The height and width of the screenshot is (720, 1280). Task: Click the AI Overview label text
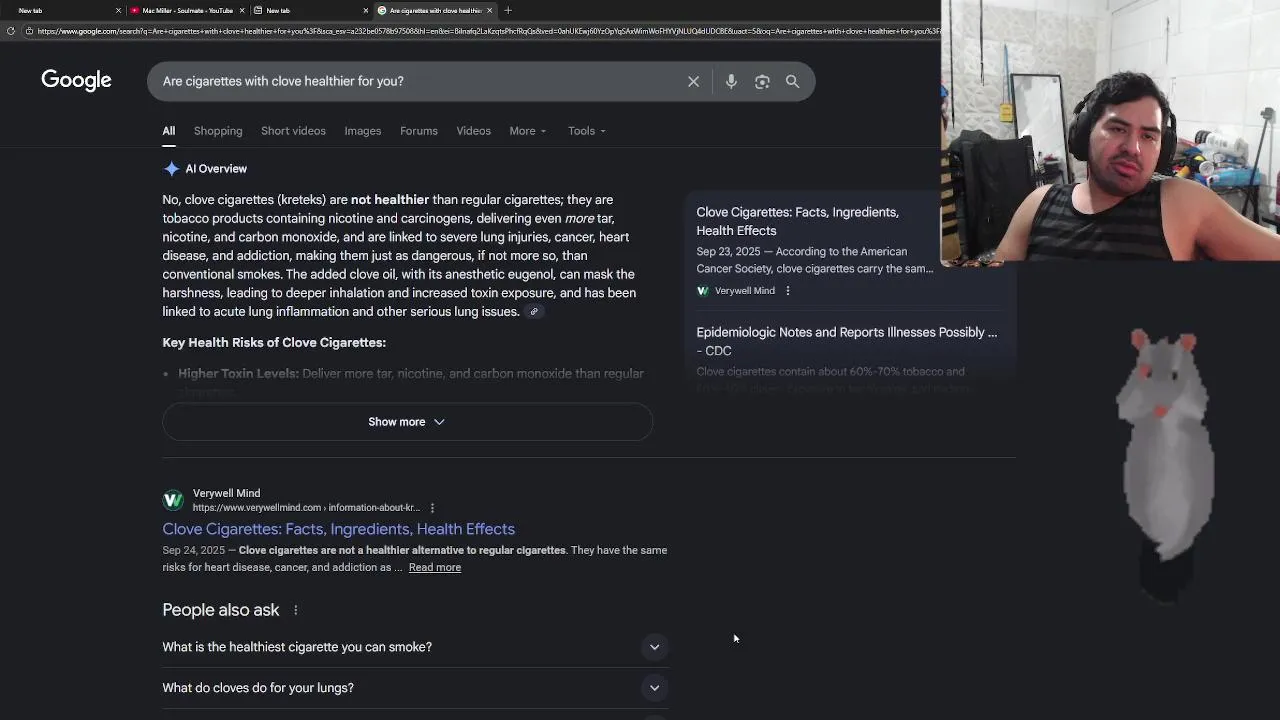(x=216, y=169)
